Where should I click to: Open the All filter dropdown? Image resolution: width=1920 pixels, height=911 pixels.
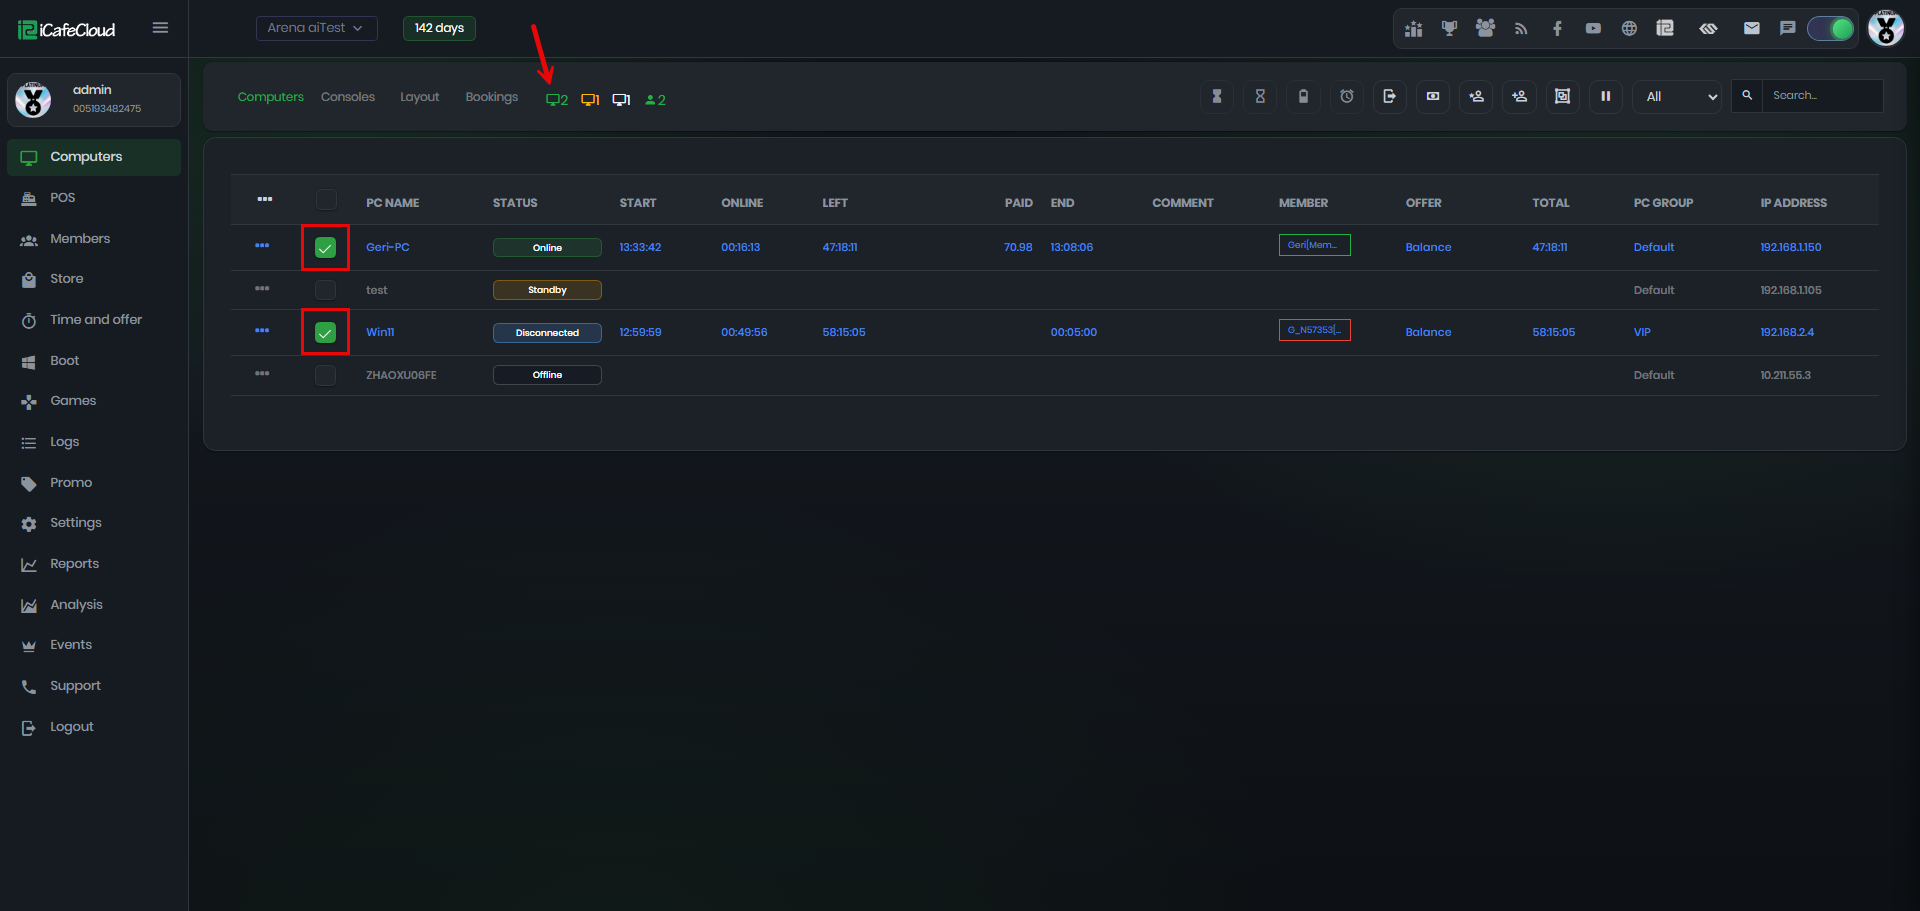click(1677, 97)
